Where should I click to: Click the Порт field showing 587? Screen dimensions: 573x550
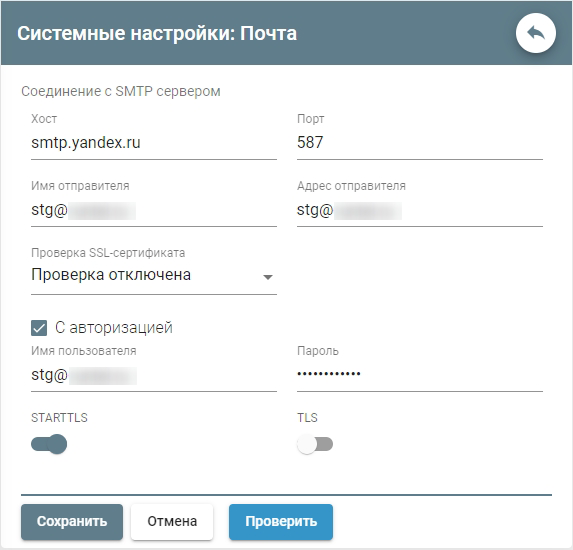[x=420, y=143]
